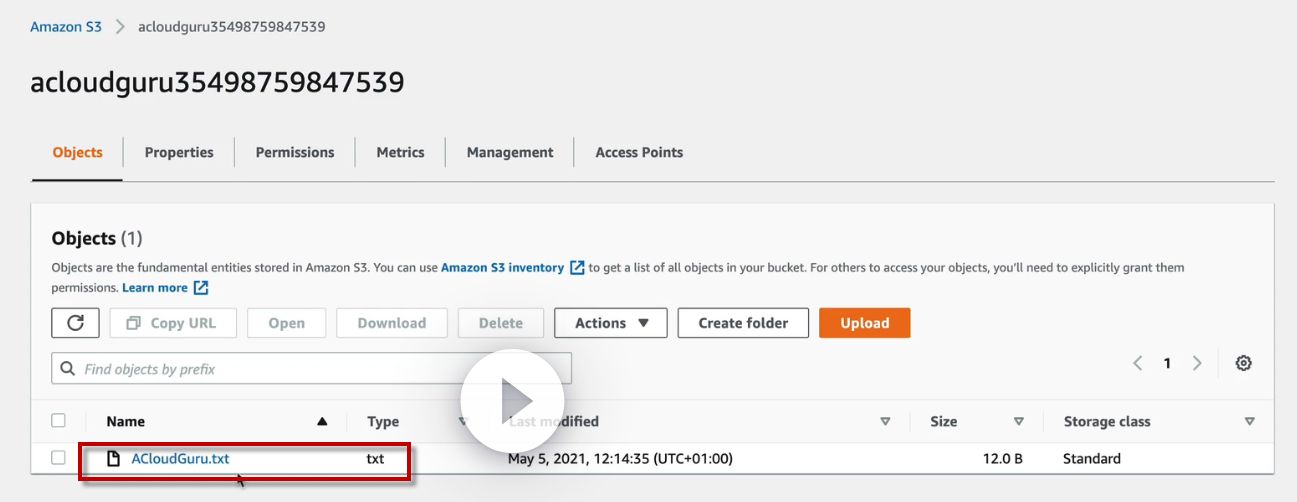The width and height of the screenshot is (1297, 502).
Task: Click page number 1 in pagination
Action: click(x=1167, y=364)
